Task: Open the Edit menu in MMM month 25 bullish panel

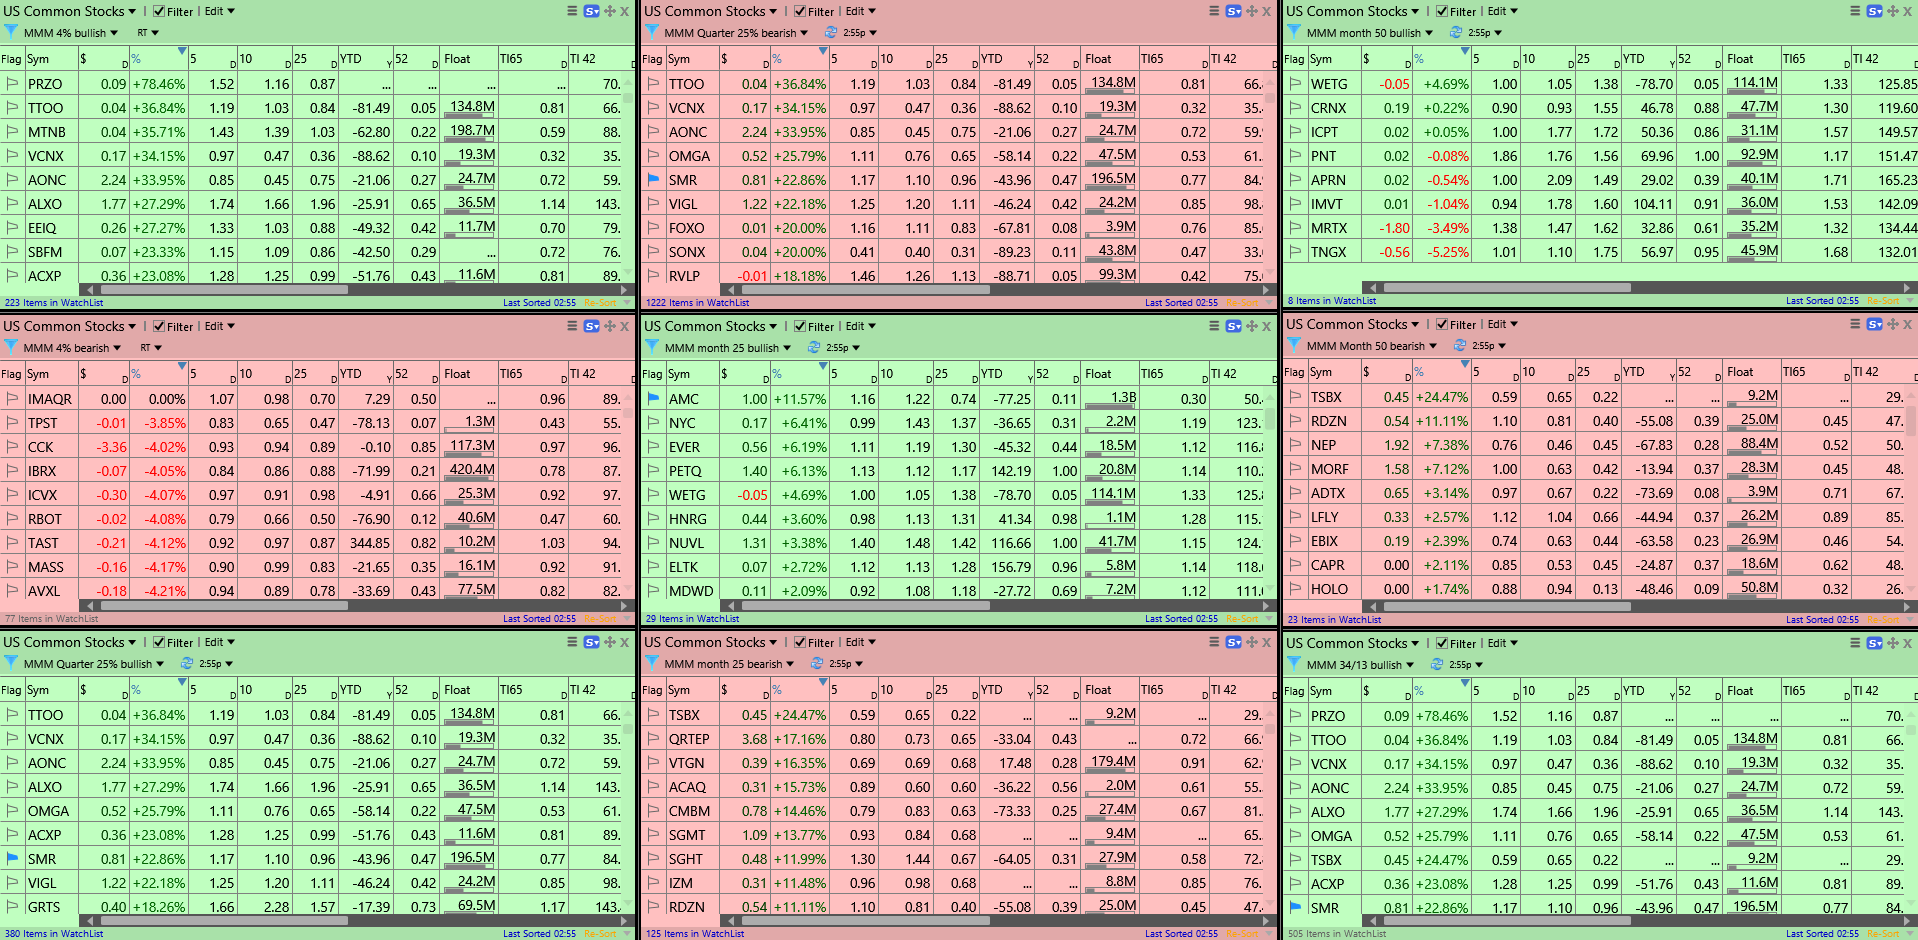Action: tap(861, 326)
